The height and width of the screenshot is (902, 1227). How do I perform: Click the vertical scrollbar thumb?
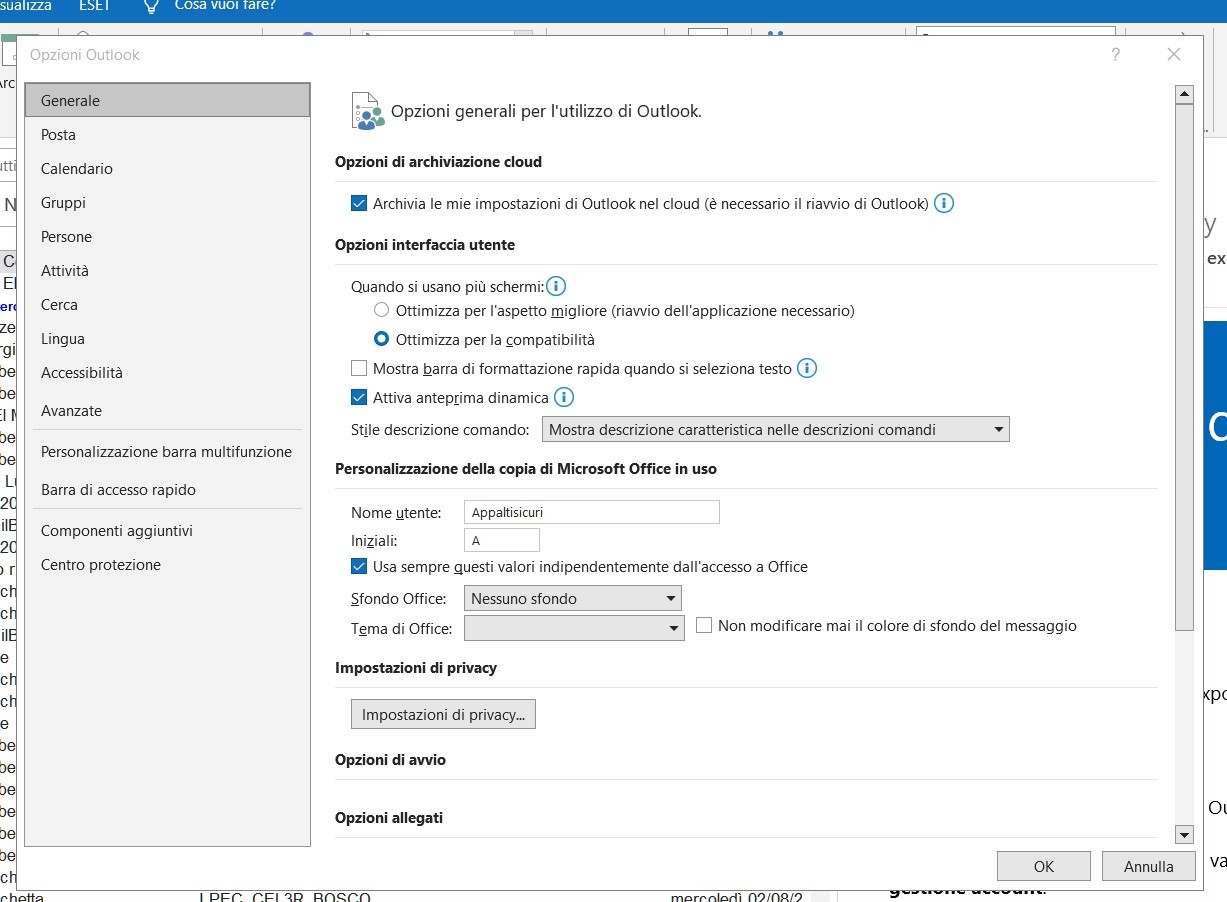[1185, 368]
